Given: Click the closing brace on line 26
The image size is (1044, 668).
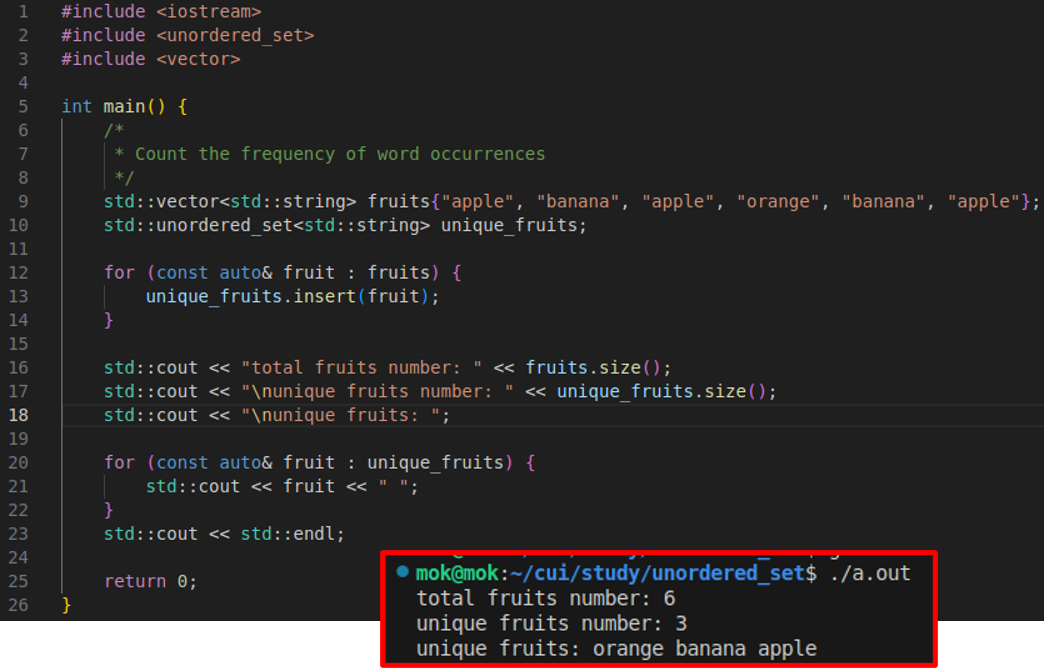Looking at the screenshot, I should click(x=64, y=604).
